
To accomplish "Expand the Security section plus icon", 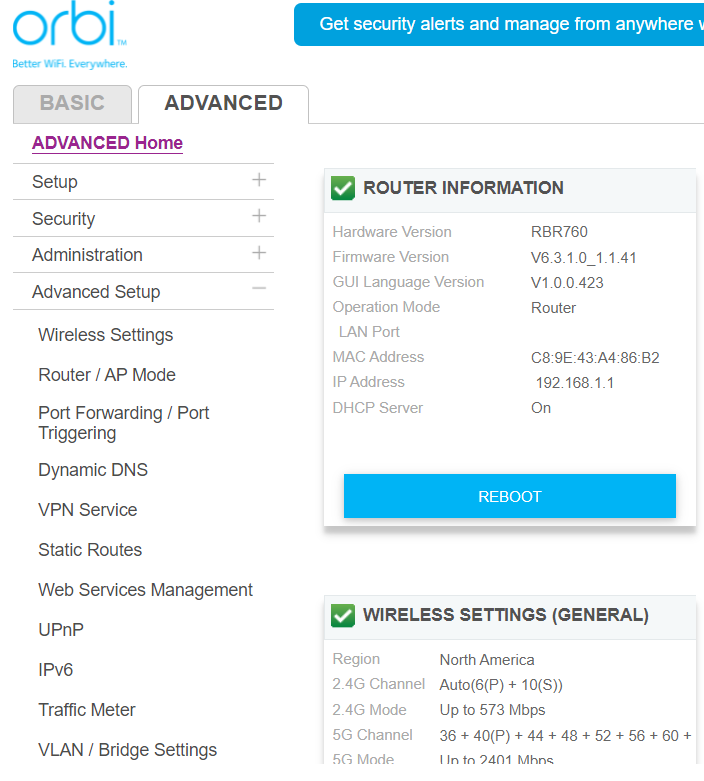I will (x=259, y=217).
